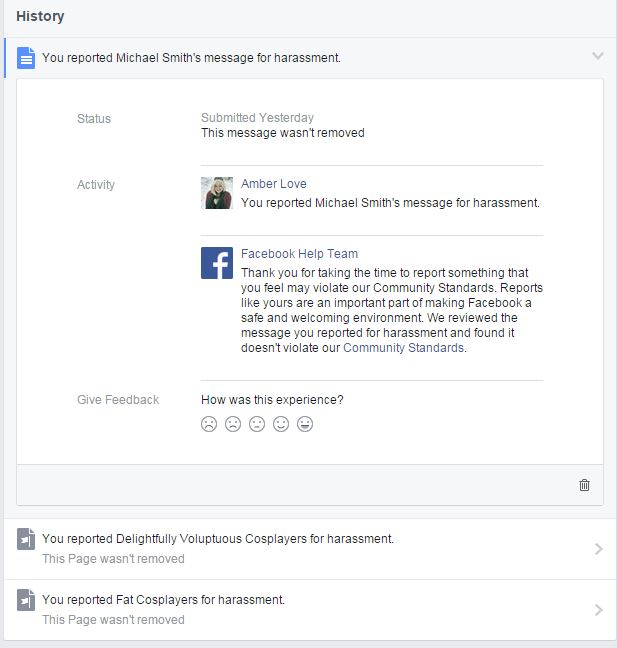Screen dimensions: 617x648
Task: Click 'This Page wasn't removed' under Fat Cosplayers
Action: [x=113, y=620]
